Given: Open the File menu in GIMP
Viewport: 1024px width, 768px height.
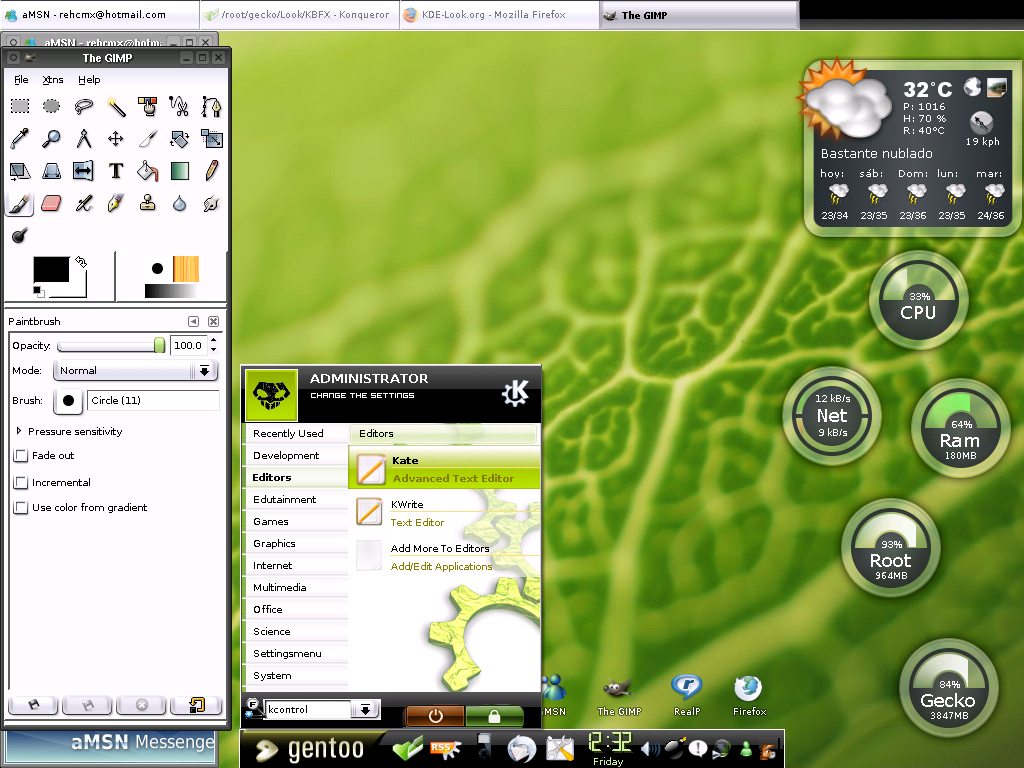Looking at the screenshot, I should pyautogui.click(x=21, y=80).
